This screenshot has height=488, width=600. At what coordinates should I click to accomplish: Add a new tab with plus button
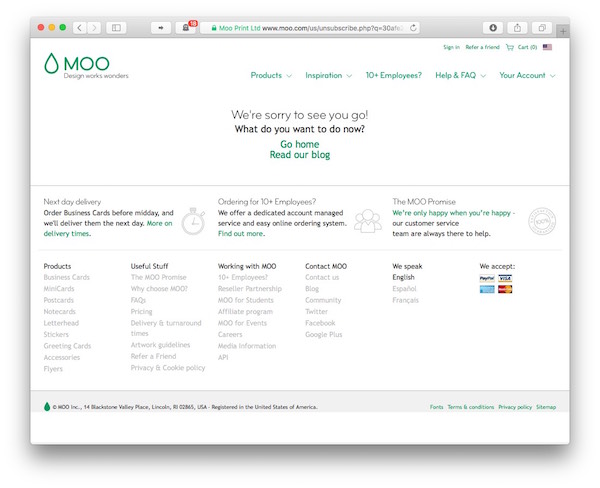(x=563, y=31)
